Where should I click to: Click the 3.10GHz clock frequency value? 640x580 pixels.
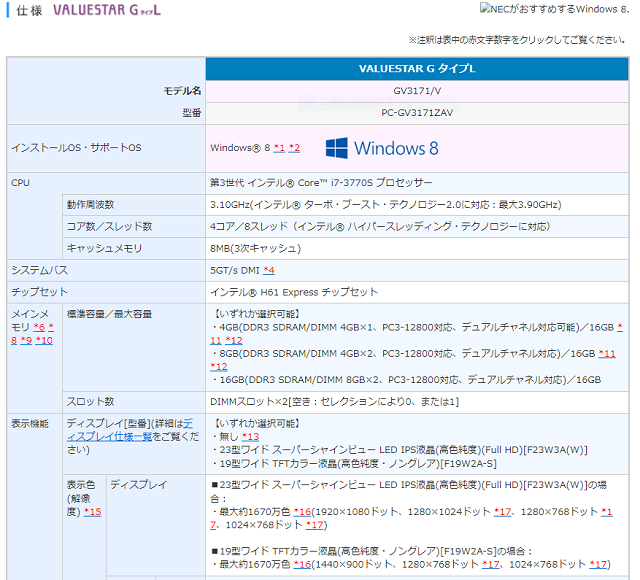click(x=386, y=204)
